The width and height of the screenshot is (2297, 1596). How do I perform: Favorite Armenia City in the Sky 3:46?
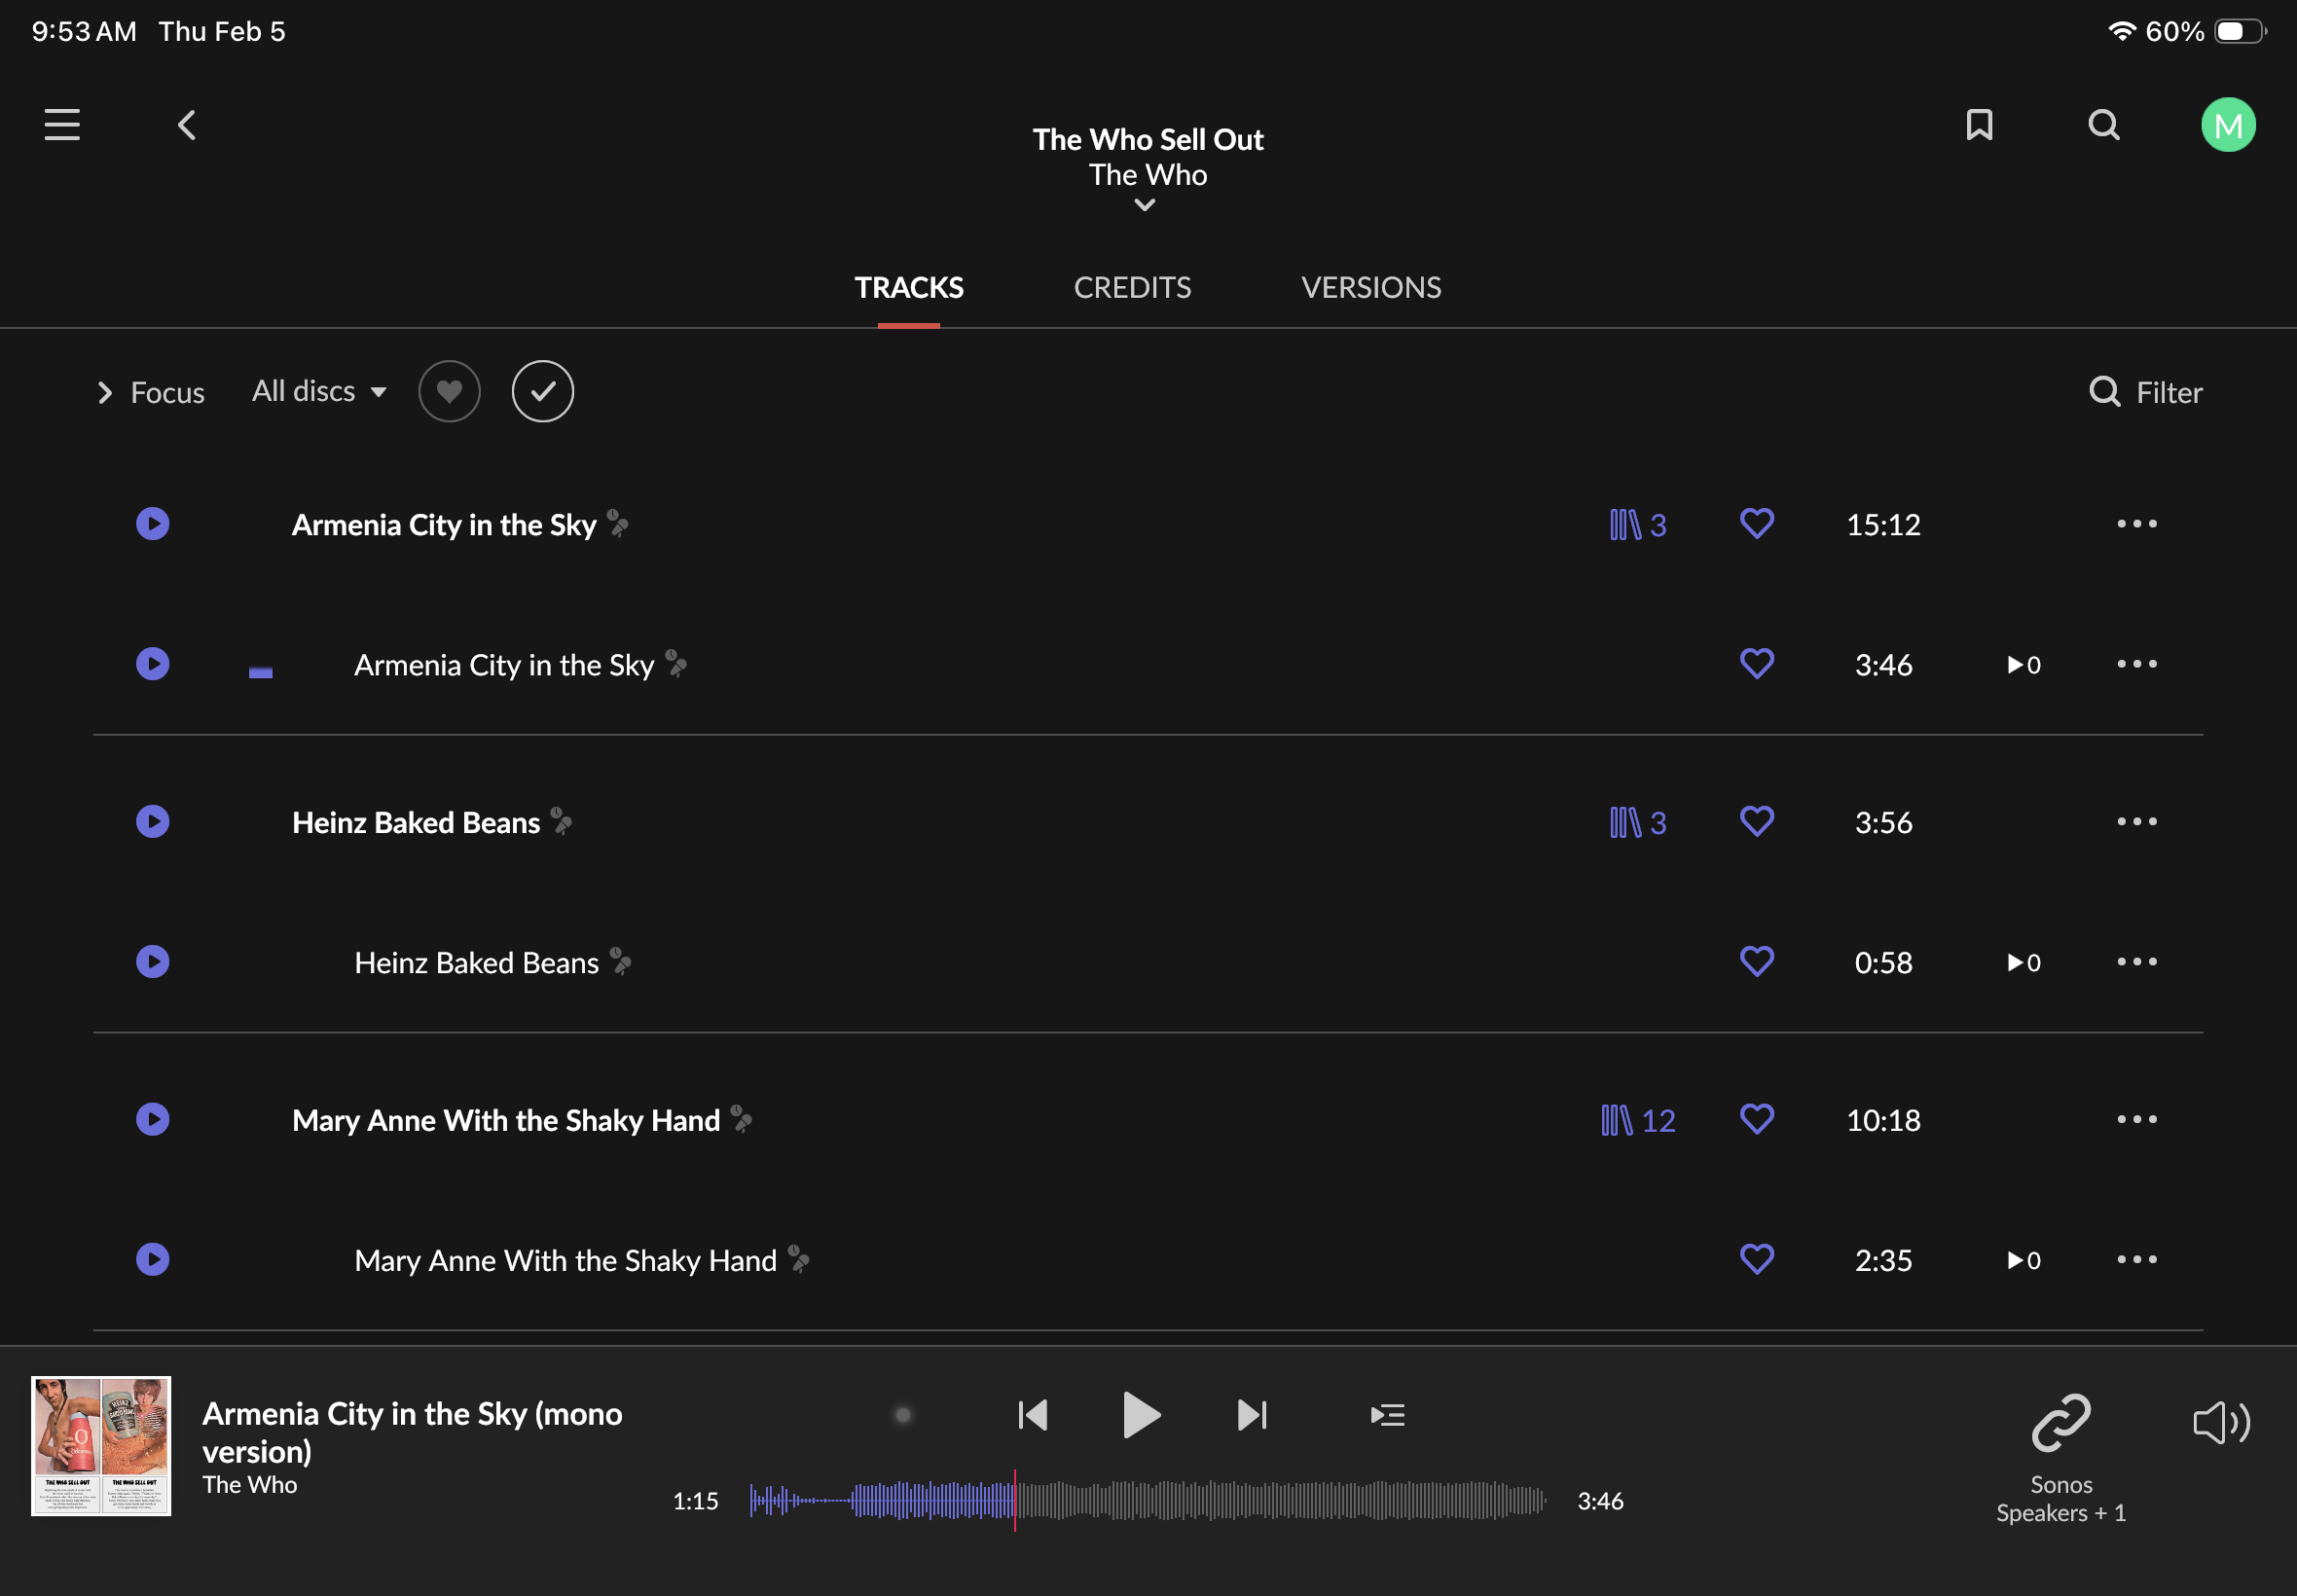(x=1757, y=664)
